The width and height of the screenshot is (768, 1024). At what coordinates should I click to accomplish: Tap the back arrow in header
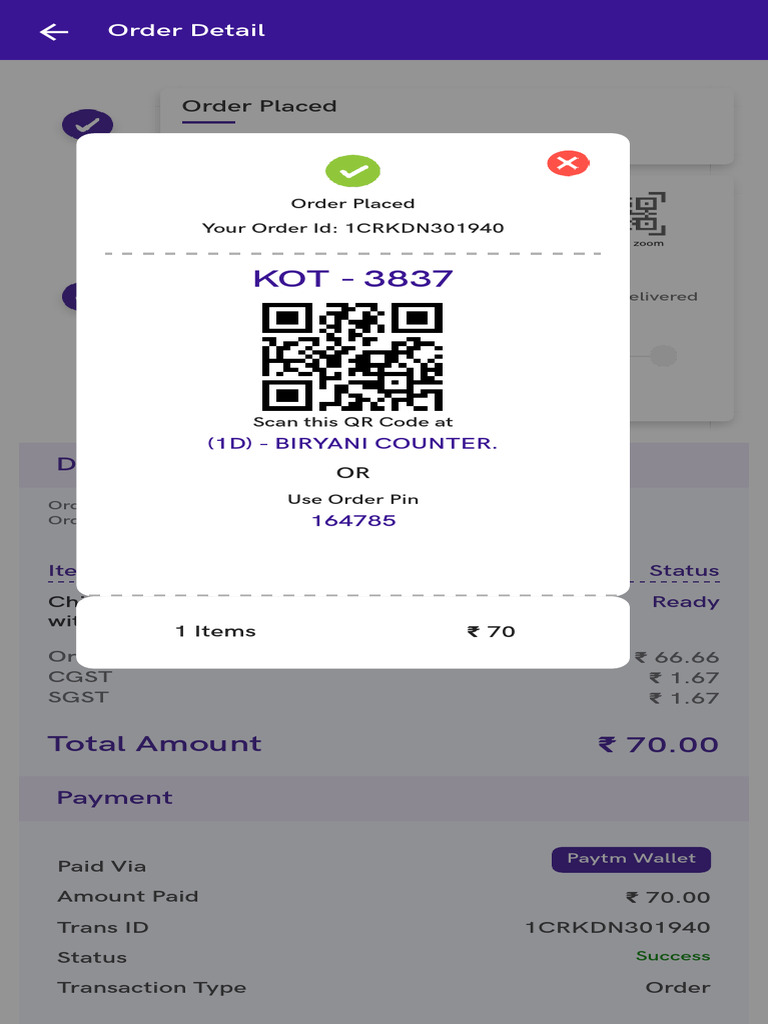54,31
